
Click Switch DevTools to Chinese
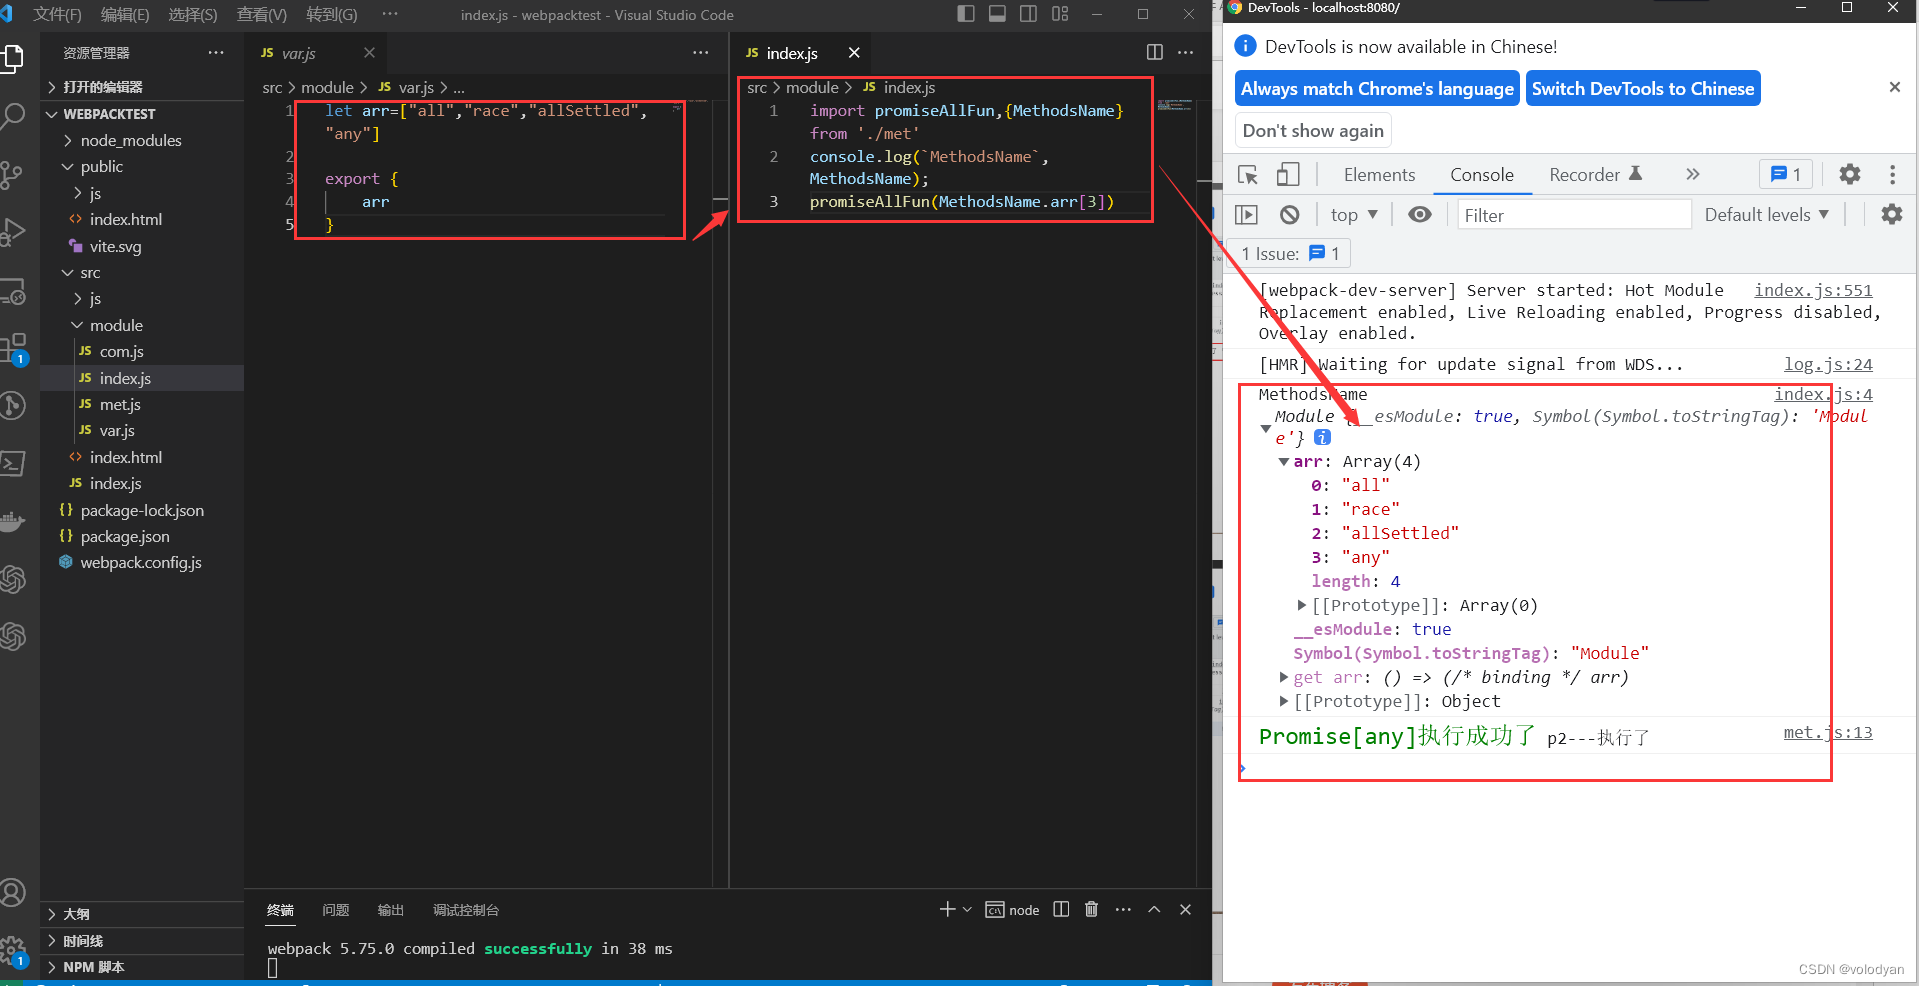(1643, 88)
